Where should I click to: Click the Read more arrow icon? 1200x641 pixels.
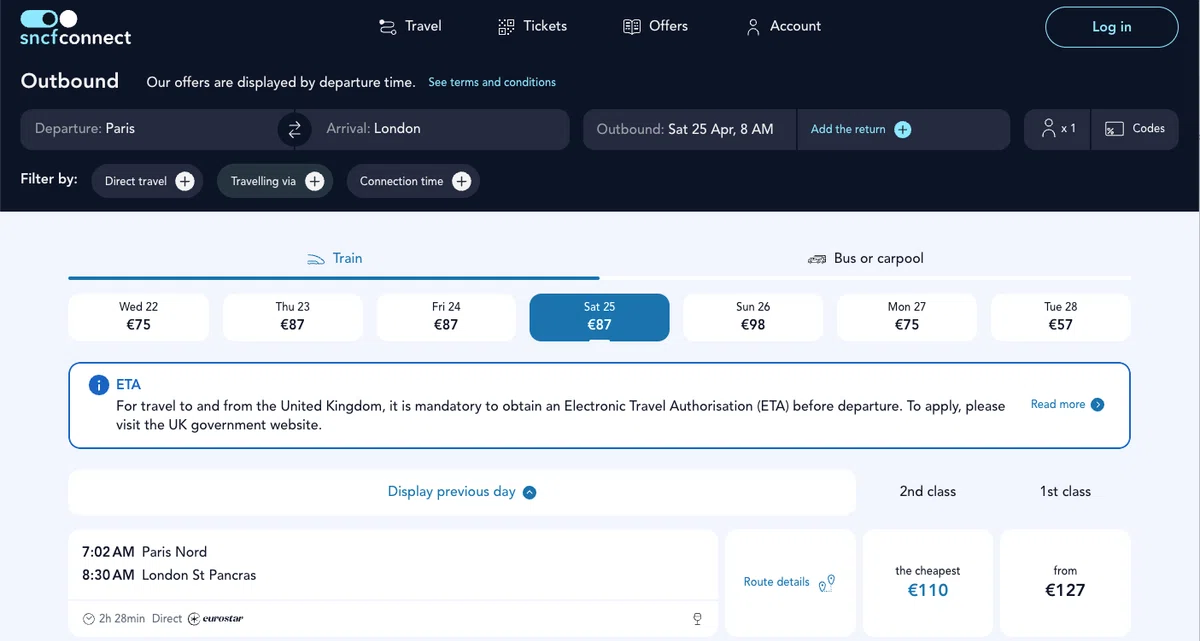pyautogui.click(x=1098, y=404)
